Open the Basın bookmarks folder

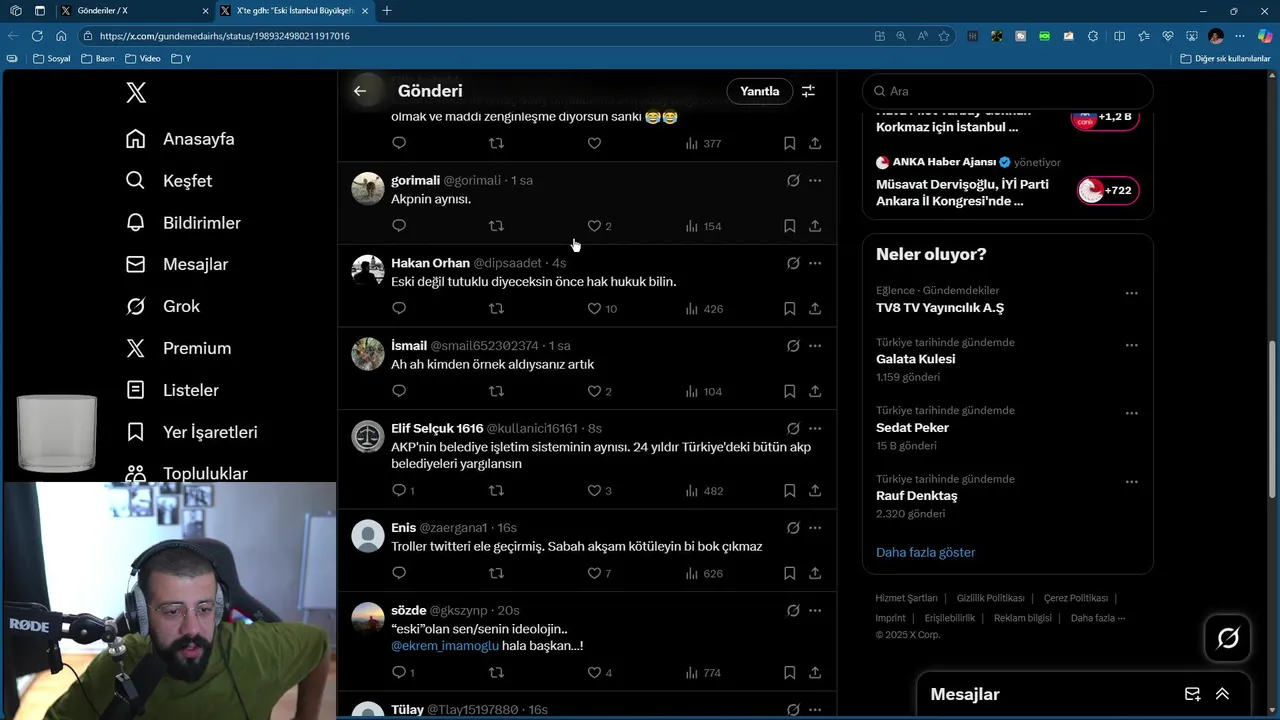pyautogui.click(x=98, y=59)
